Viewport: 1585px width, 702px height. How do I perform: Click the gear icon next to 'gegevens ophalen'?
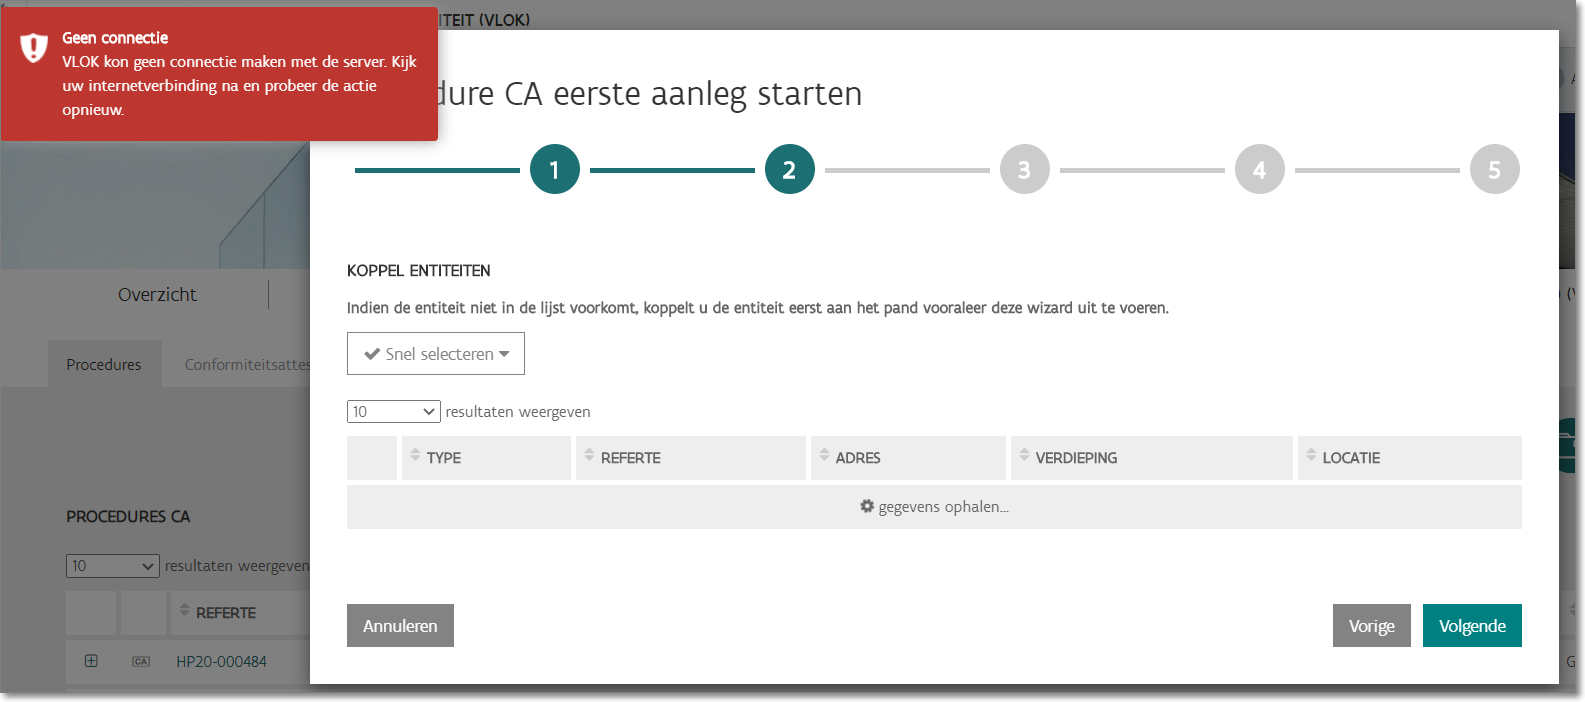tap(867, 506)
